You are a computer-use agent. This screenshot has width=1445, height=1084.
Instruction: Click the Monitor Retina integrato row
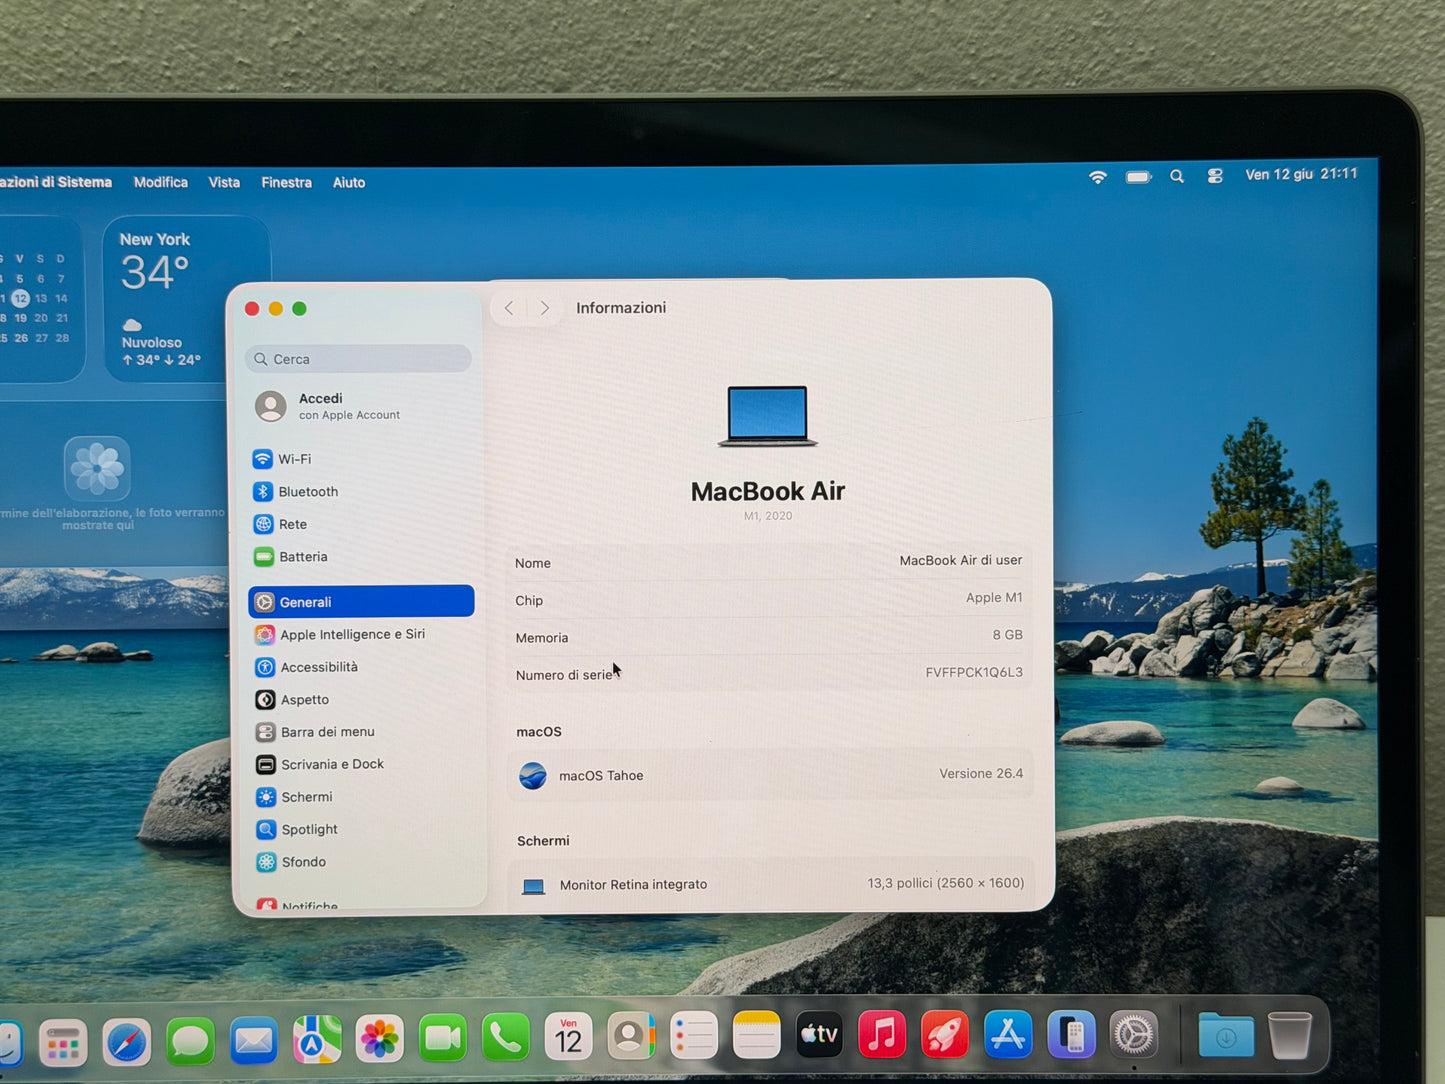click(x=770, y=884)
